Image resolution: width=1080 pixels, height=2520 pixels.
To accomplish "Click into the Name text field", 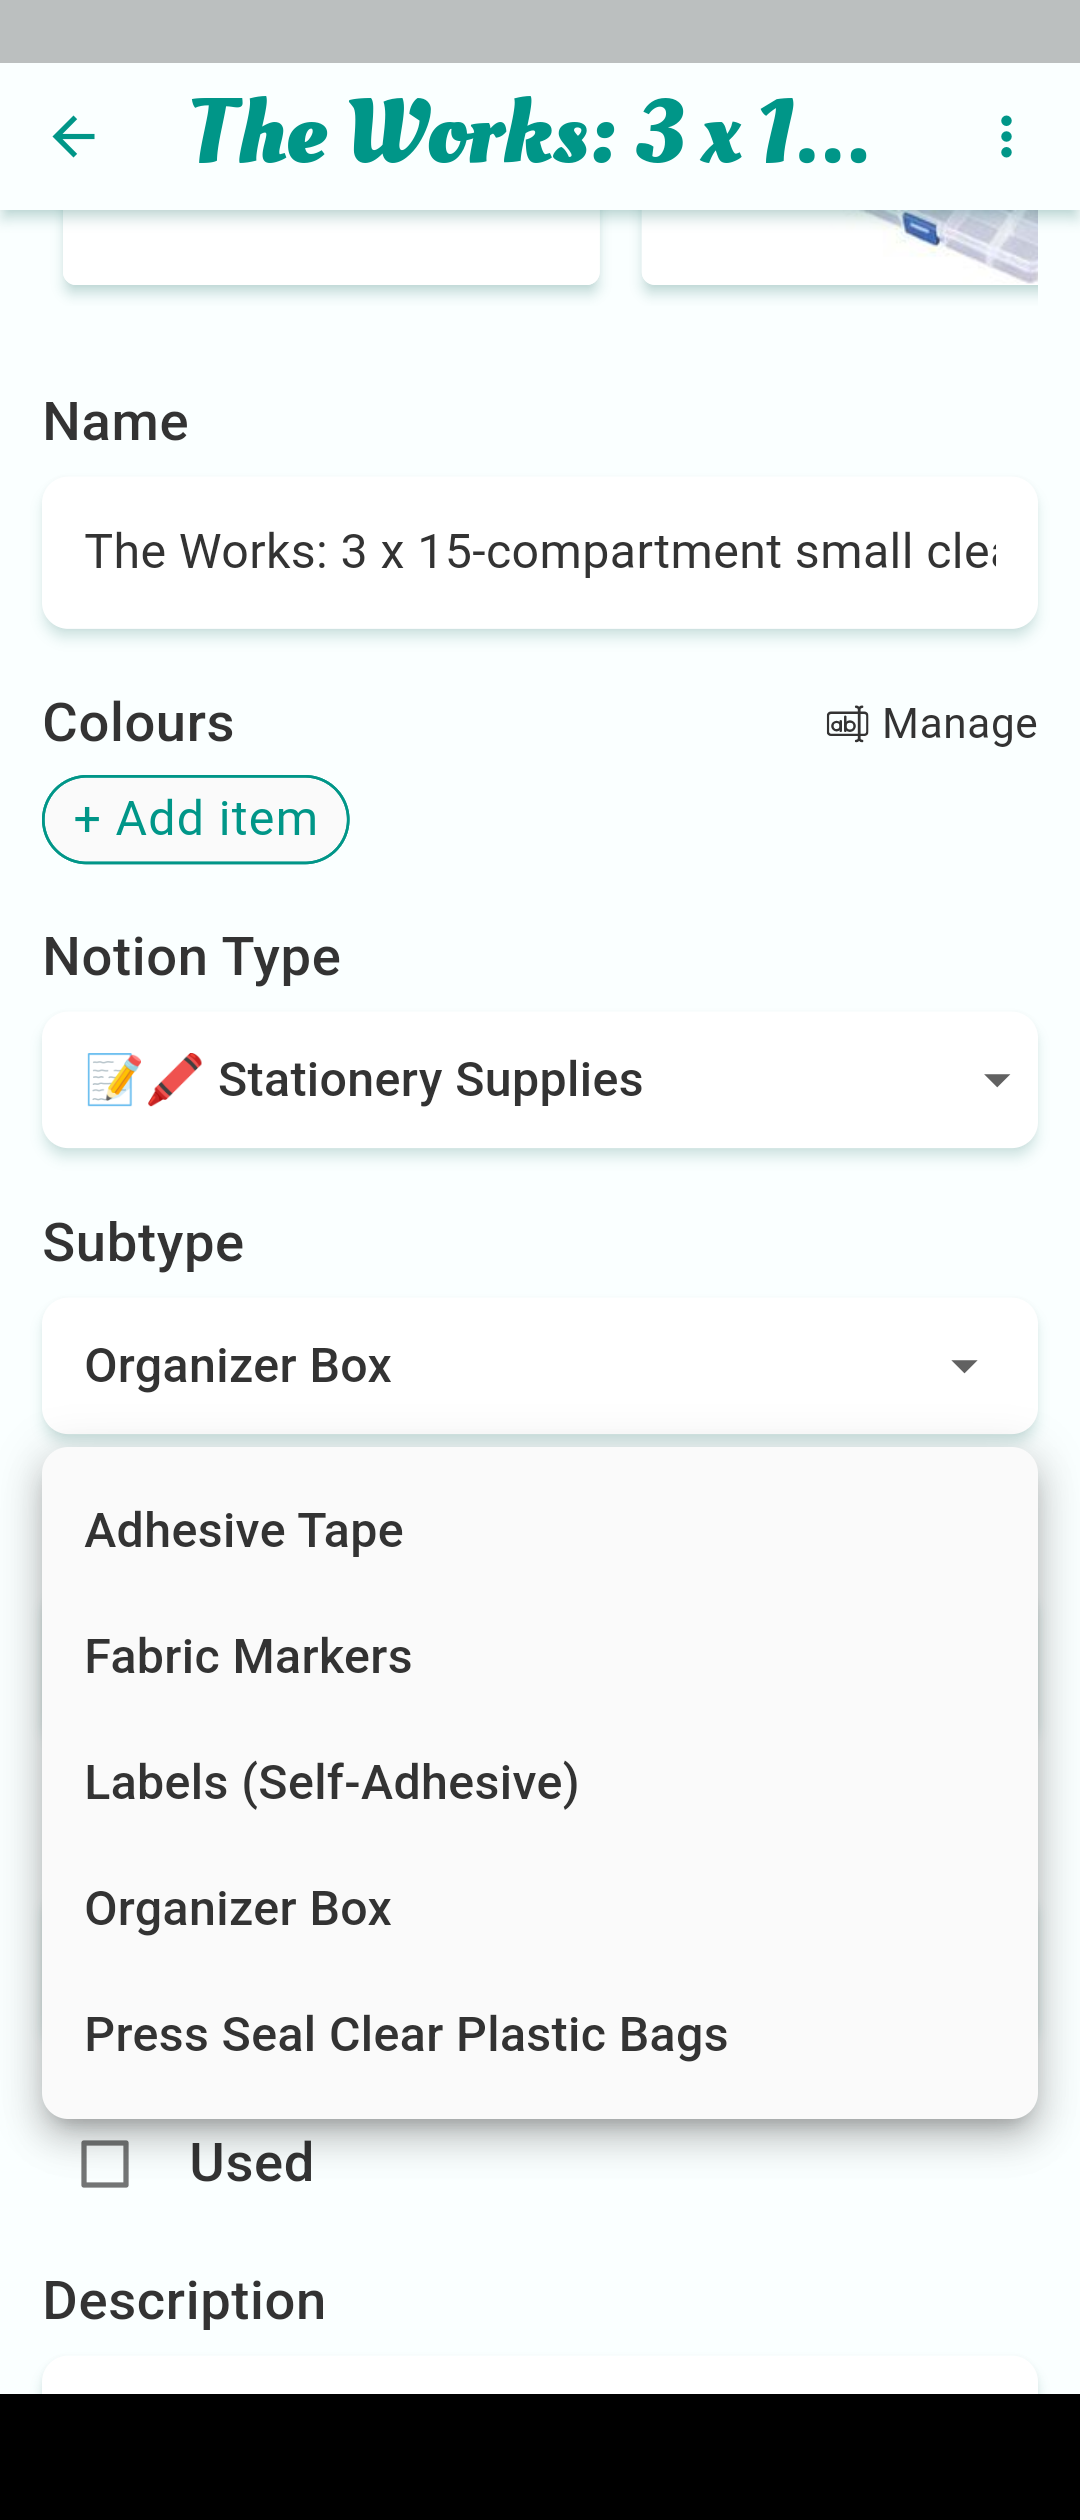I will 540,553.
